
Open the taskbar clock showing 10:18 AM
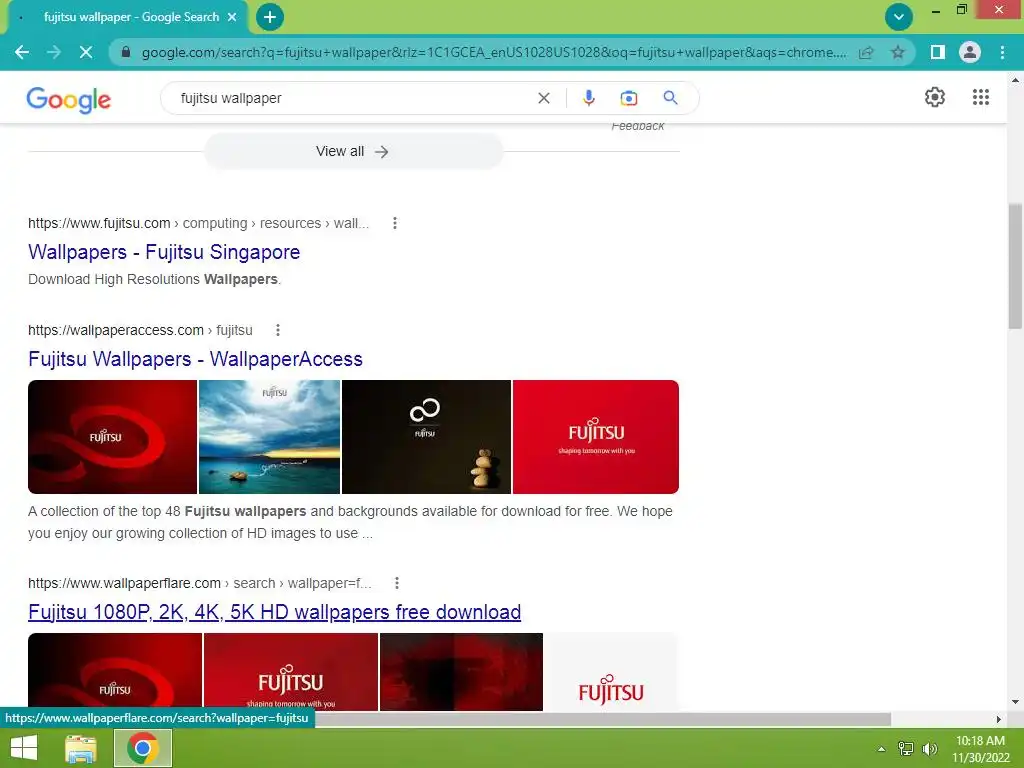tap(980, 749)
